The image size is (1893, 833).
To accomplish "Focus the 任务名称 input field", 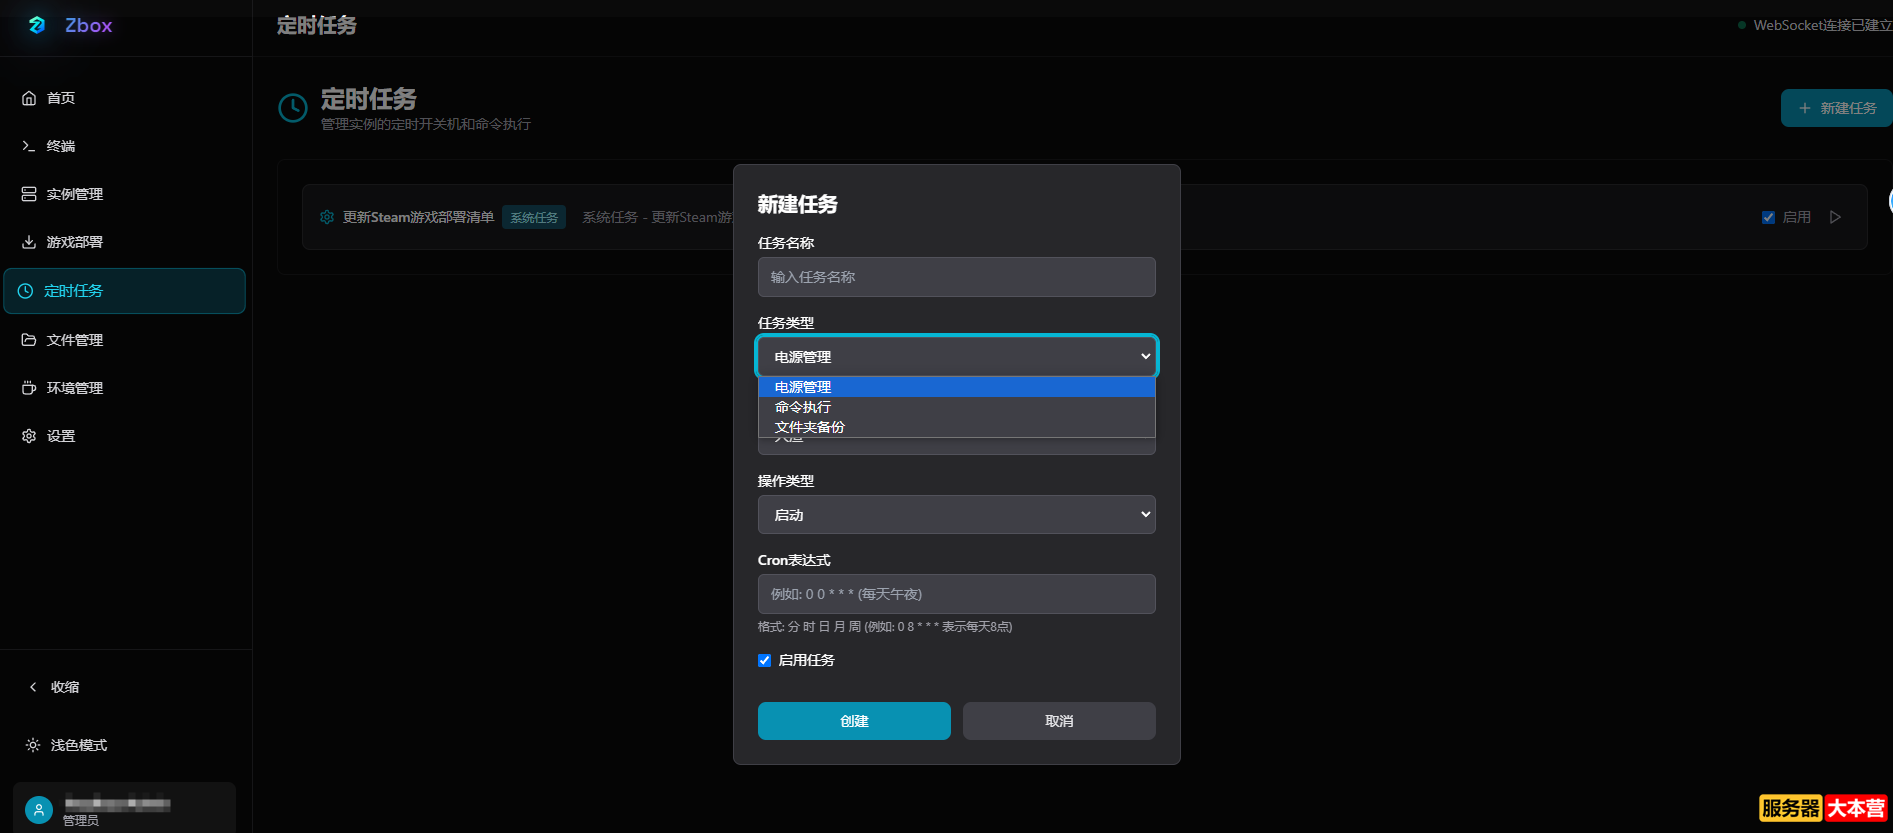I will (x=957, y=277).
